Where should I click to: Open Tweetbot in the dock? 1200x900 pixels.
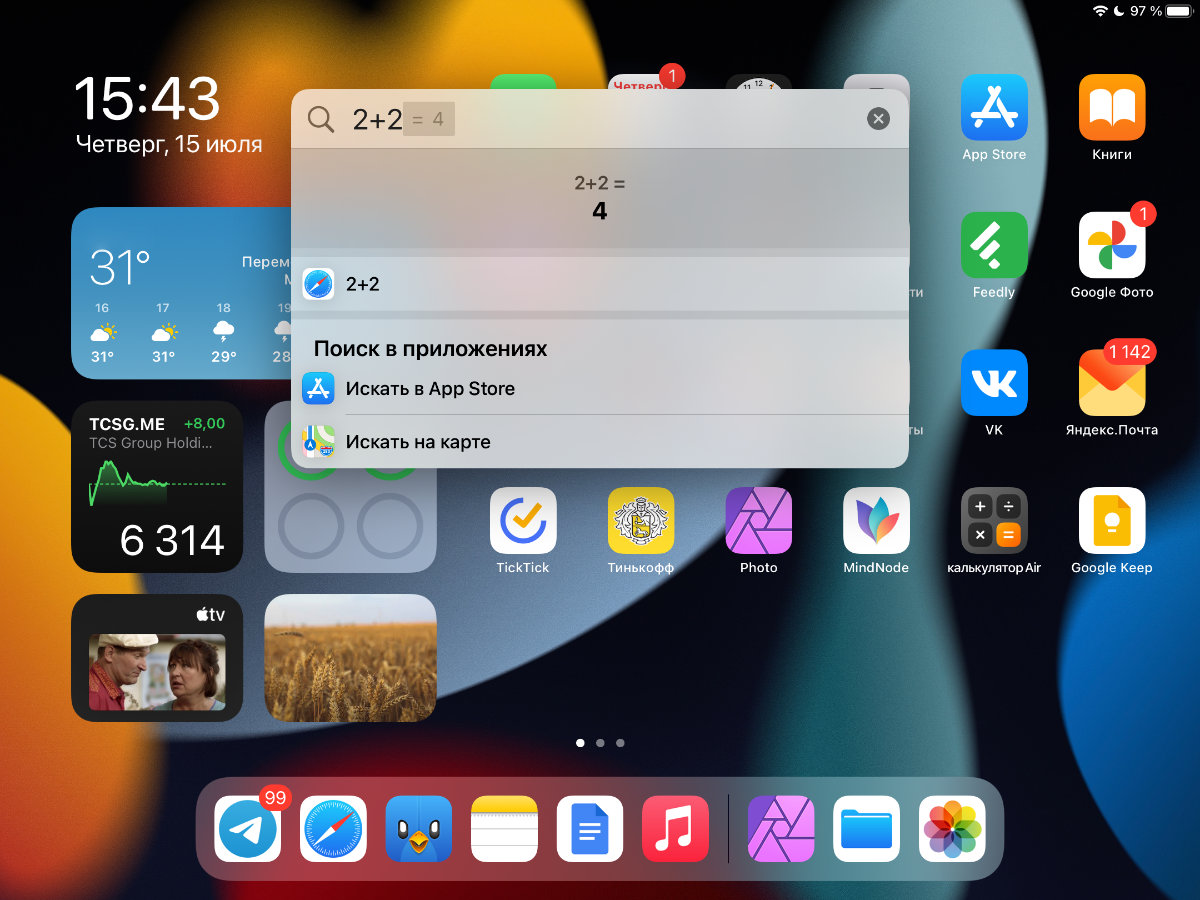click(x=419, y=829)
